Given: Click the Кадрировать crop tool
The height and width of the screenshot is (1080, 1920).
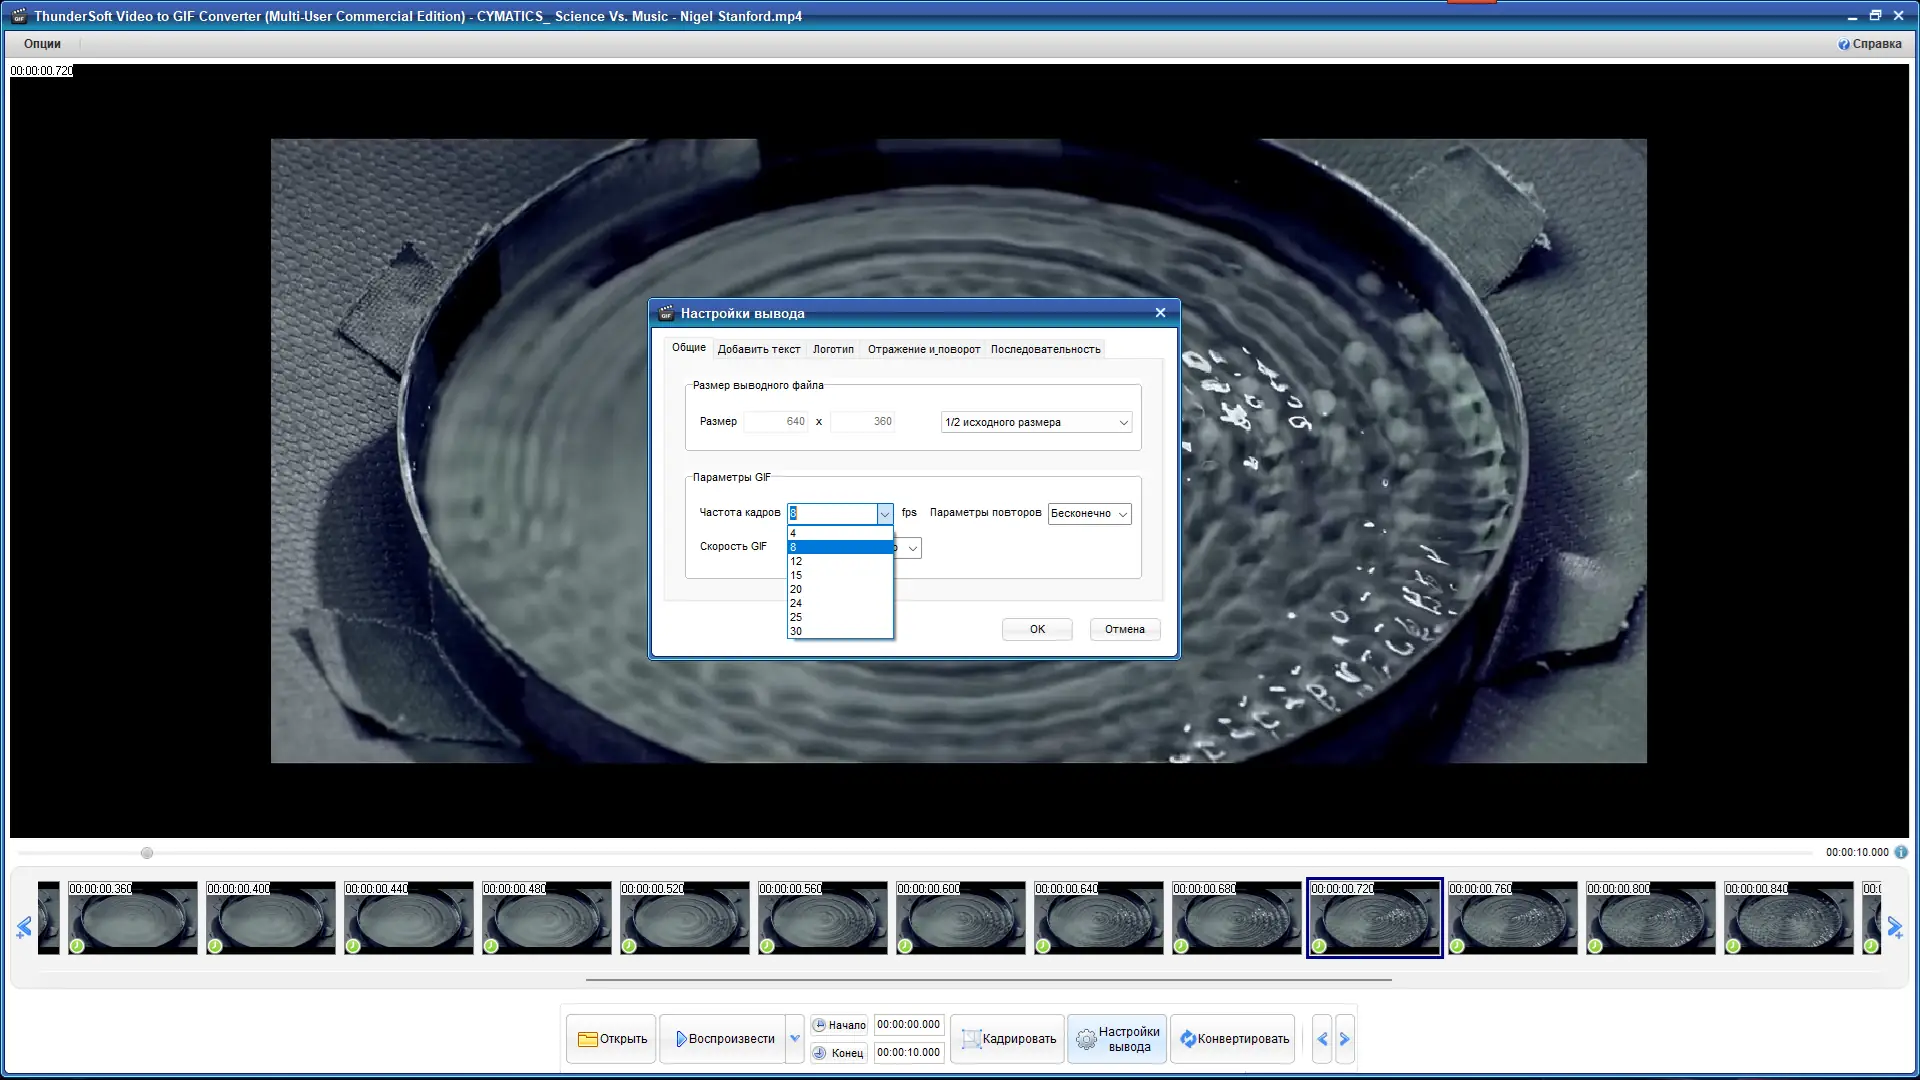Looking at the screenshot, I should (1007, 1039).
